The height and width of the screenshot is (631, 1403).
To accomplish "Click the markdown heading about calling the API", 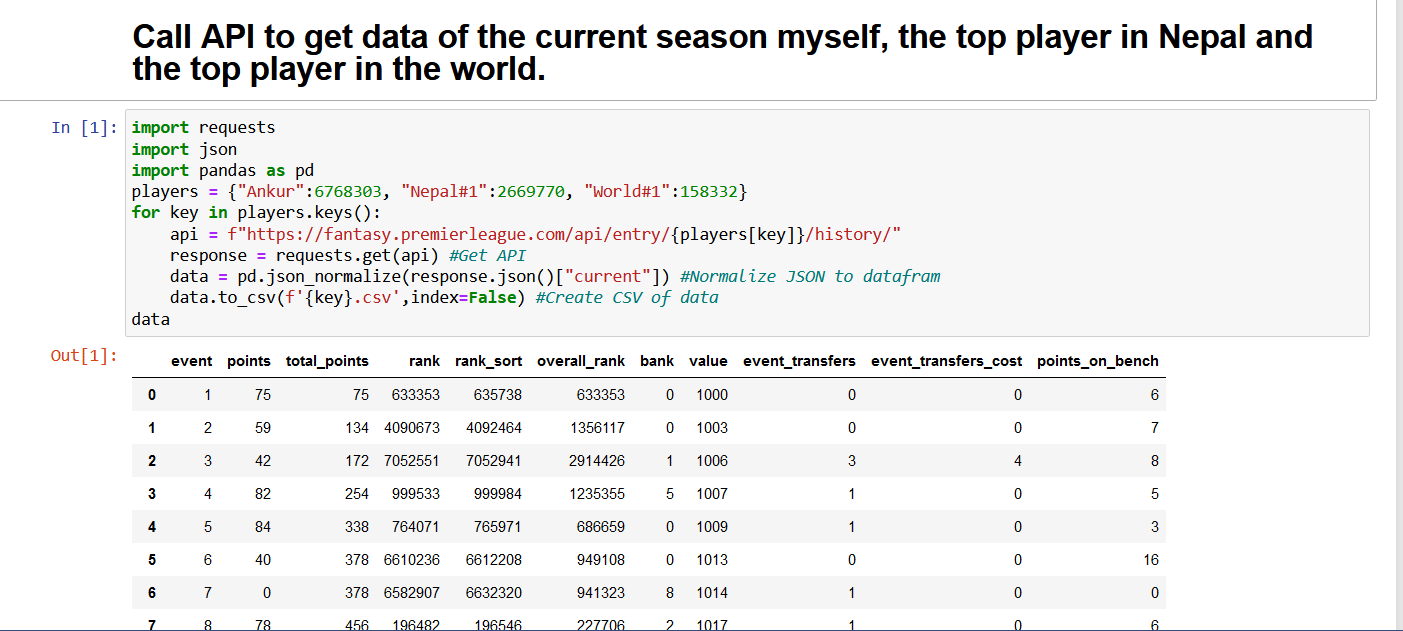I will tap(722, 53).
